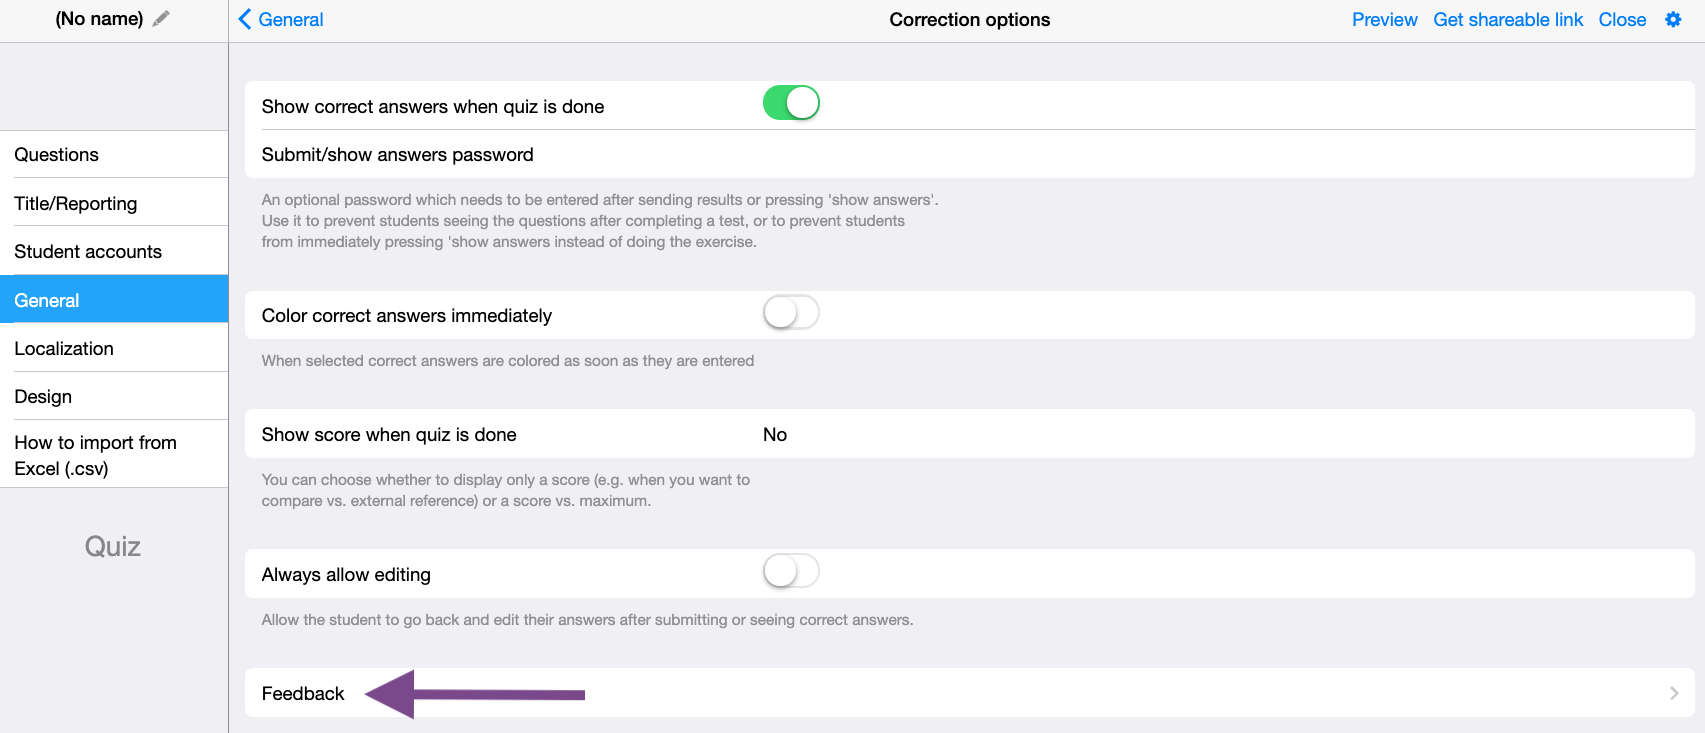This screenshot has width=1705, height=733.
Task: Enable coloring correct answers immediately
Action: pyautogui.click(x=791, y=312)
